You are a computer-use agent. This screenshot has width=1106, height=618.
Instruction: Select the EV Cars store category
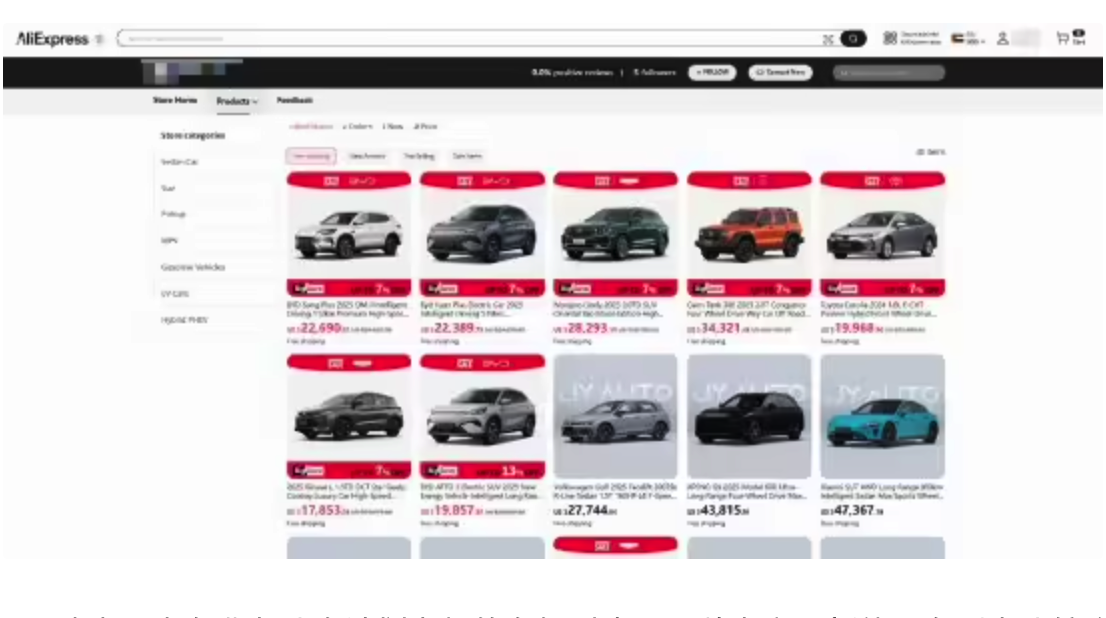coord(174,293)
